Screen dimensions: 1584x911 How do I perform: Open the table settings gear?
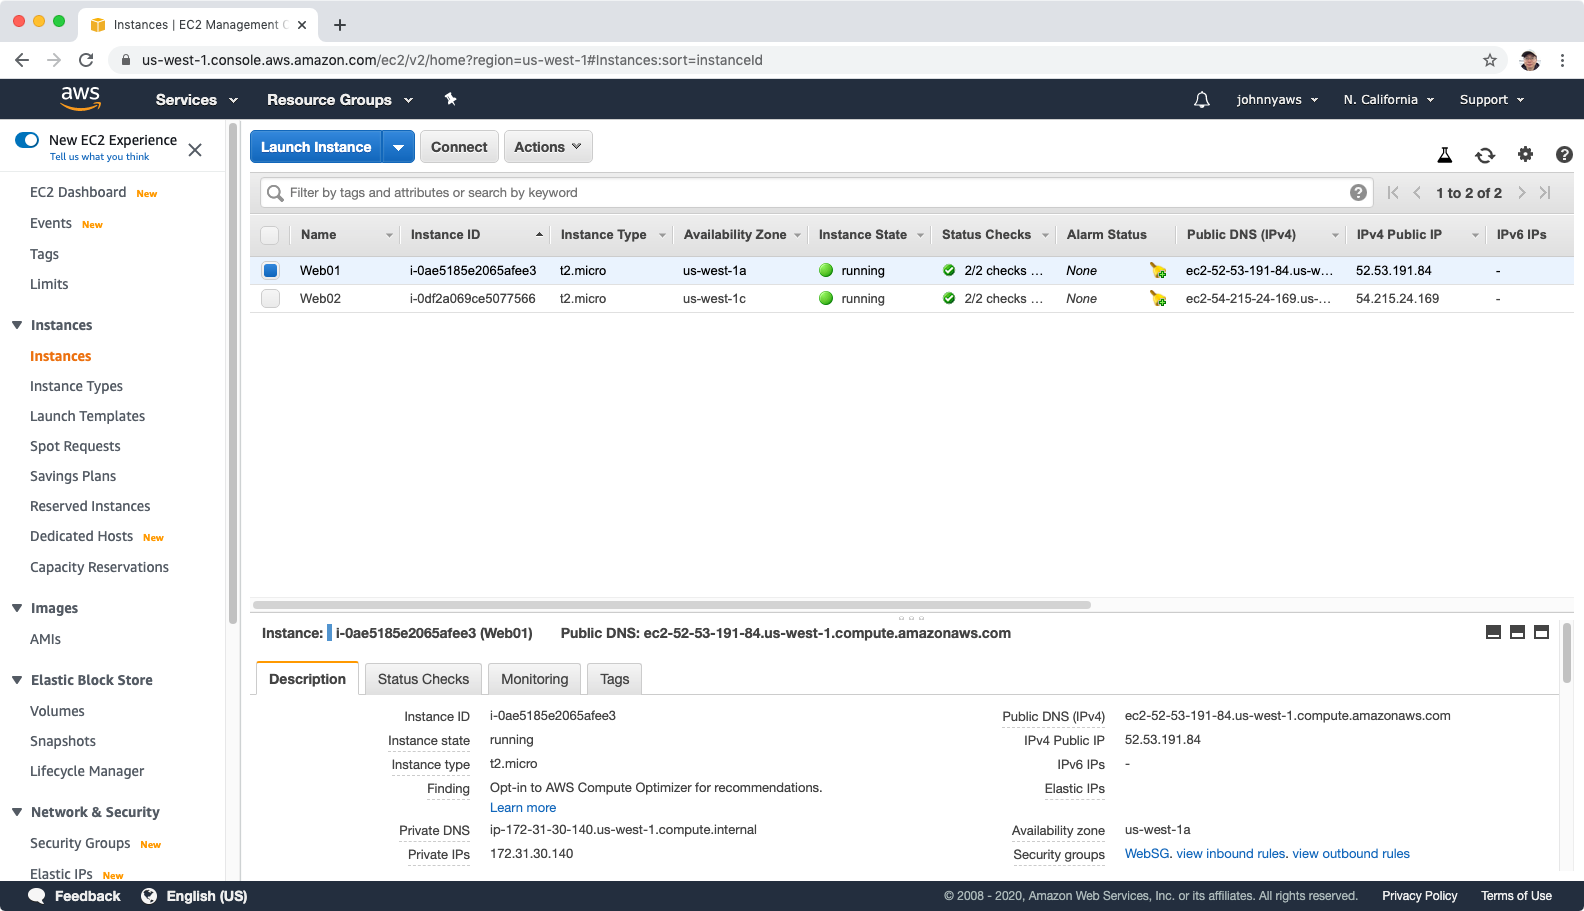tap(1525, 154)
